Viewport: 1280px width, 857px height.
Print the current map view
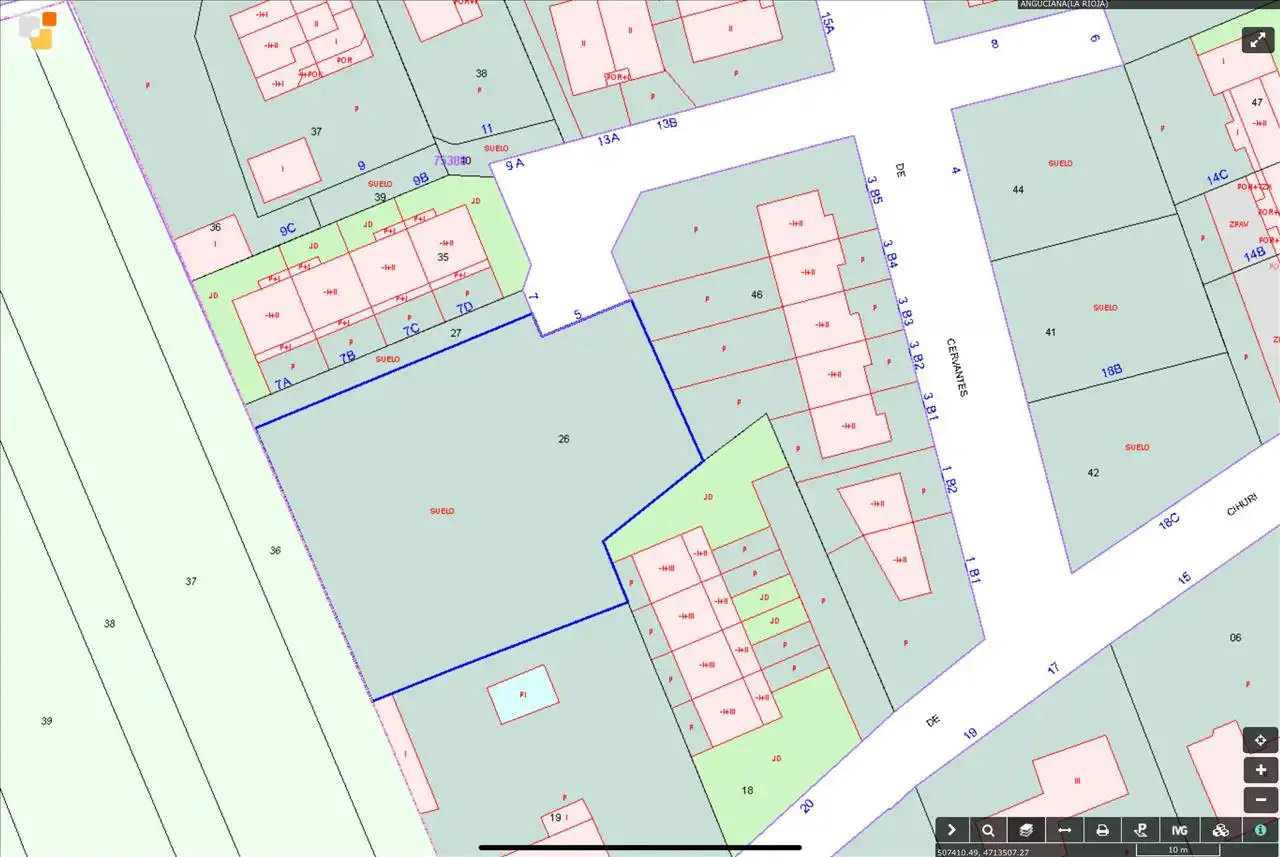(x=1102, y=830)
